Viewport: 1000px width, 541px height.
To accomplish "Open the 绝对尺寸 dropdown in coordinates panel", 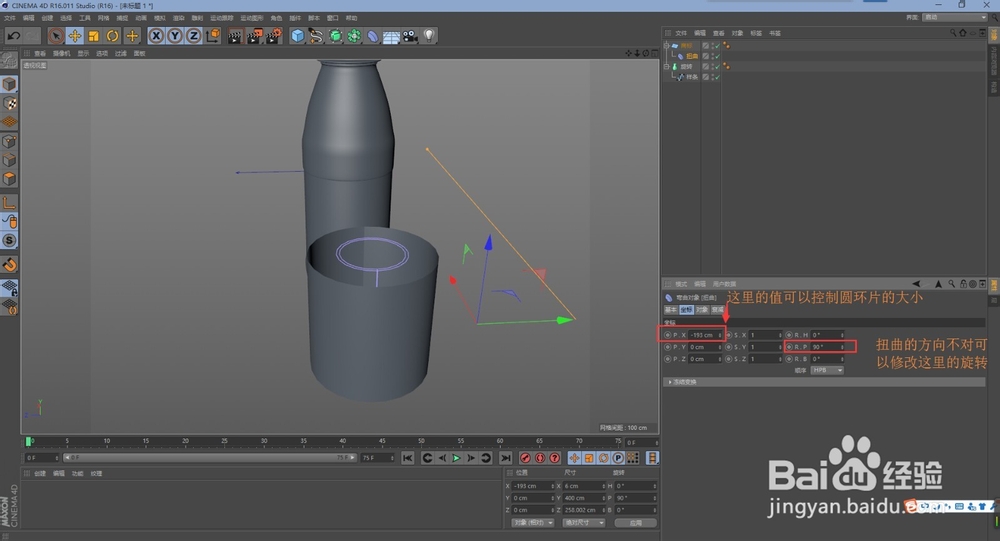I will (x=583, y=522).
